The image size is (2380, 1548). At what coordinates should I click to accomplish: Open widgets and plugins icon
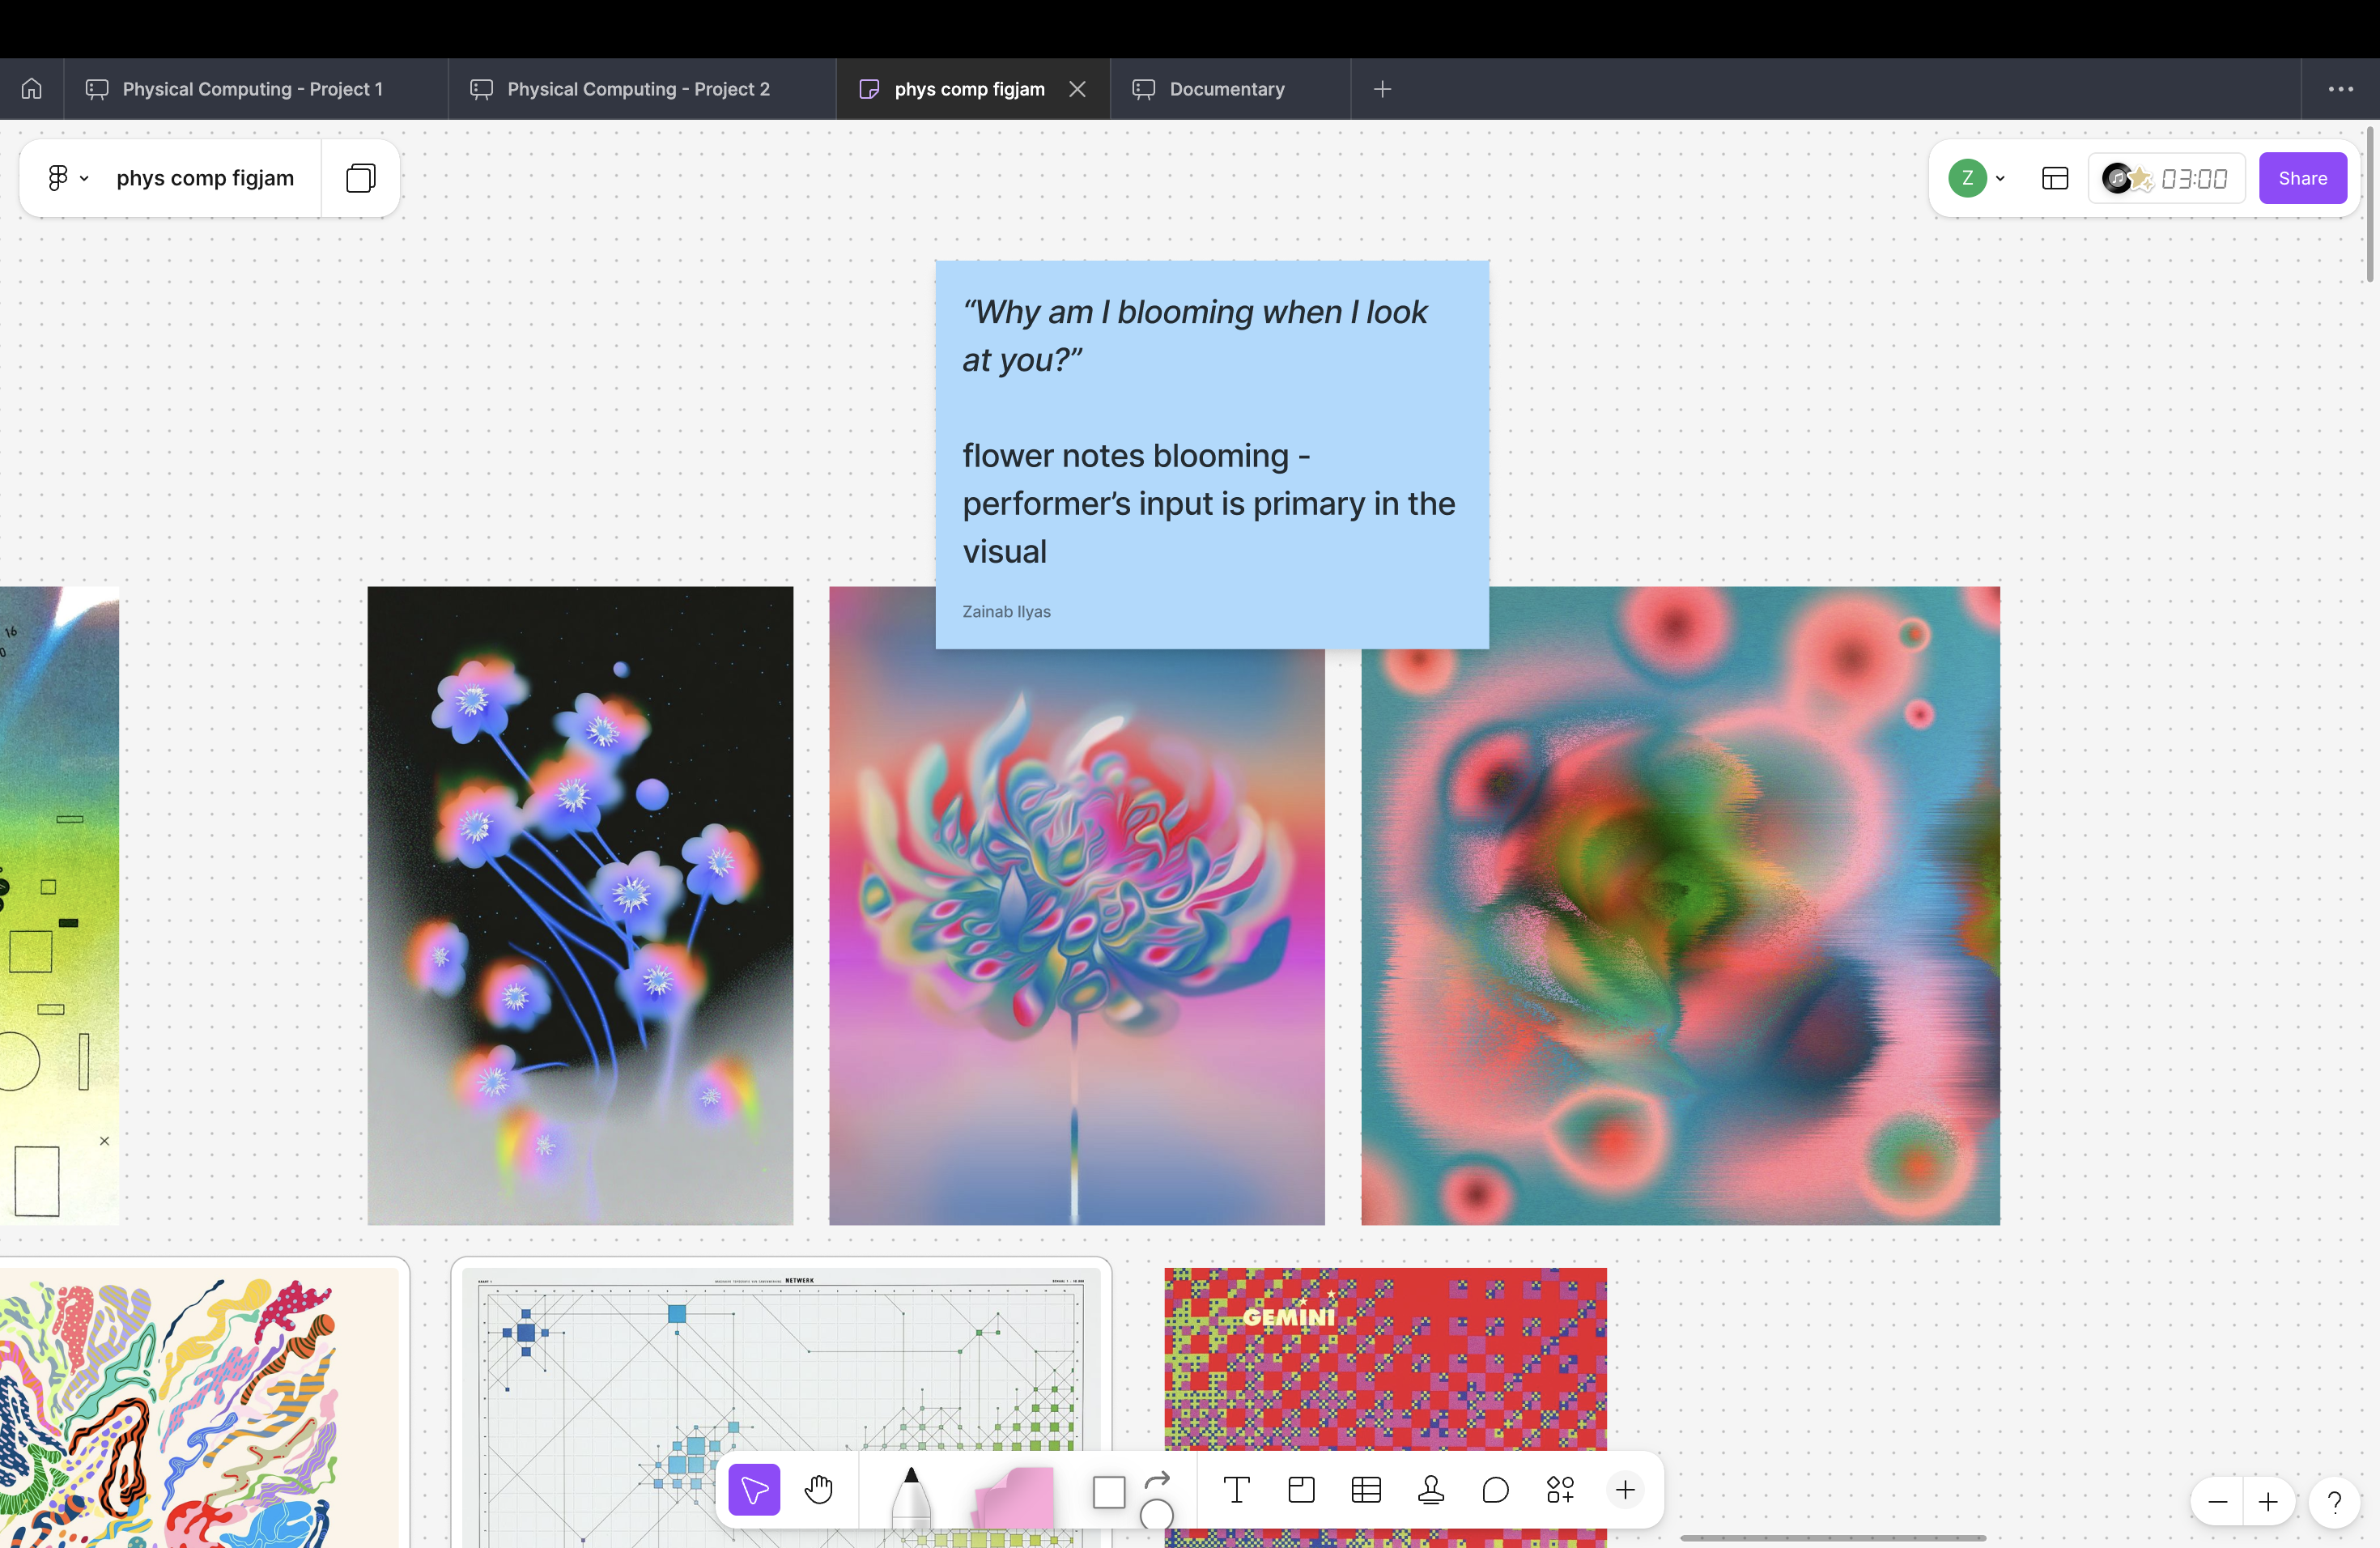[1560, 1490]
